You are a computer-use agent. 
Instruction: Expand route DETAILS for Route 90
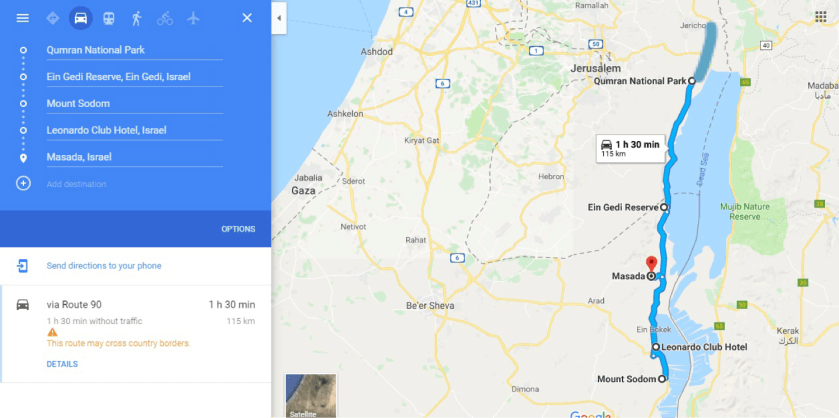pos(62,364)
